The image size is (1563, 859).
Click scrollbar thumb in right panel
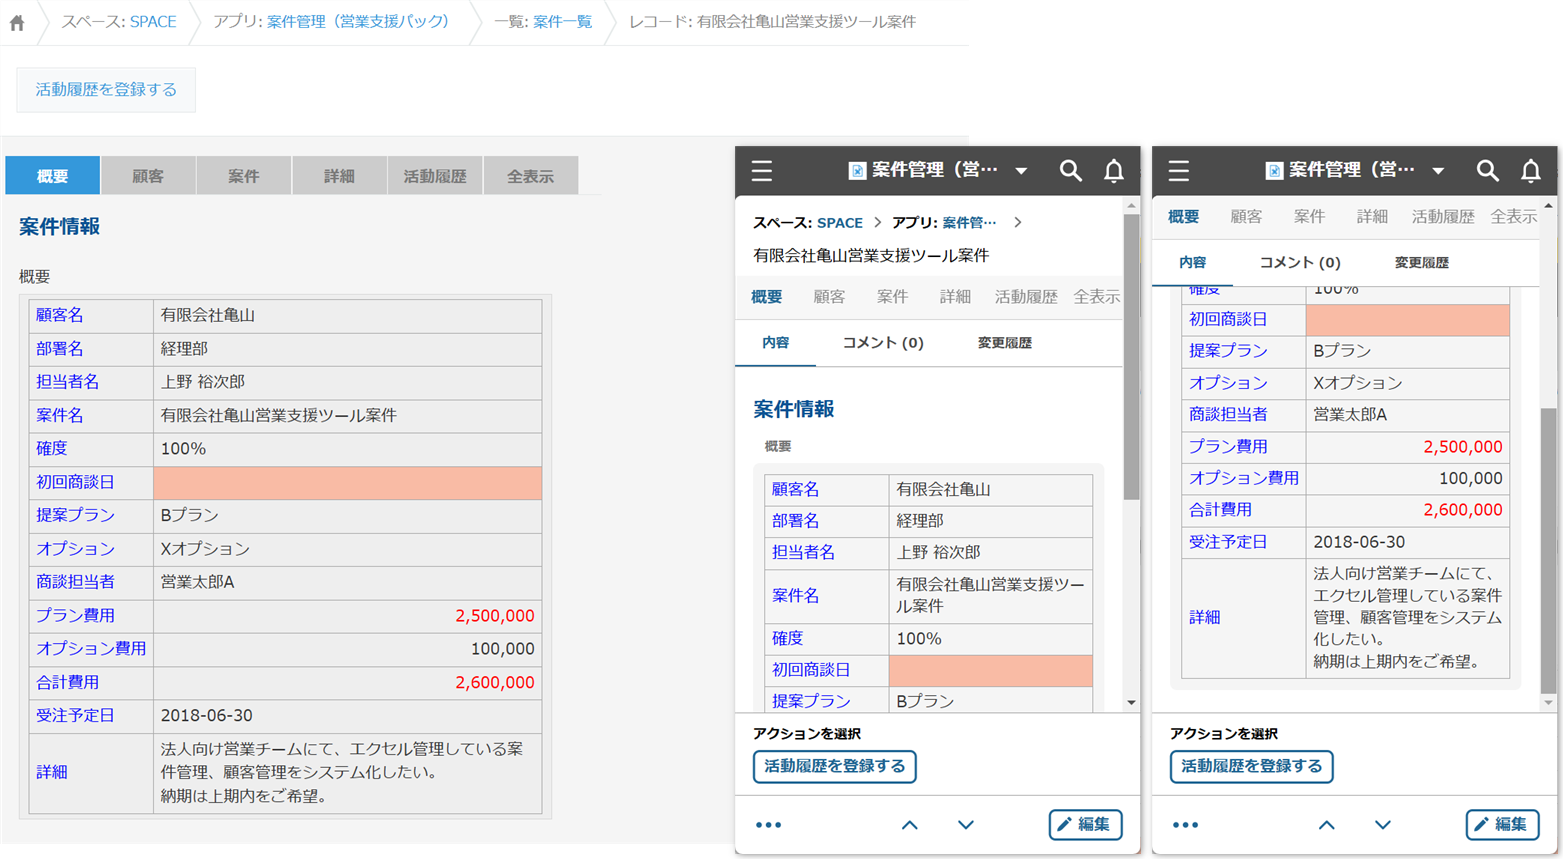[1548, 550]
